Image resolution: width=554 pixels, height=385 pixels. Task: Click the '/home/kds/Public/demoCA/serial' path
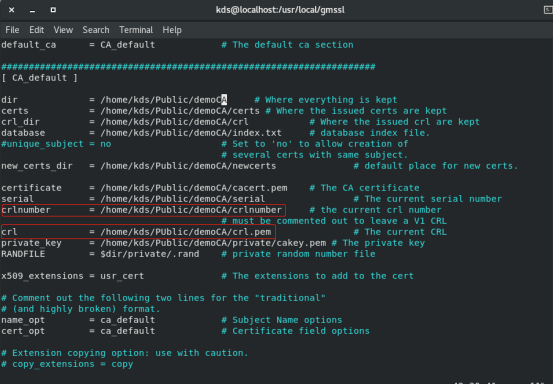point(183,199)
